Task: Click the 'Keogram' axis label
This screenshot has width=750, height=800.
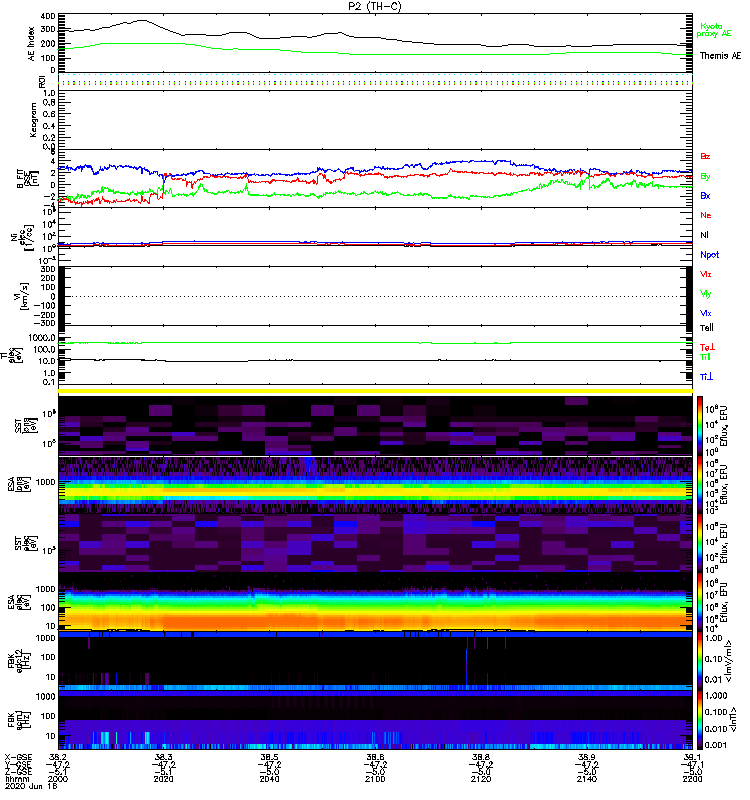Action: [33, 119]
